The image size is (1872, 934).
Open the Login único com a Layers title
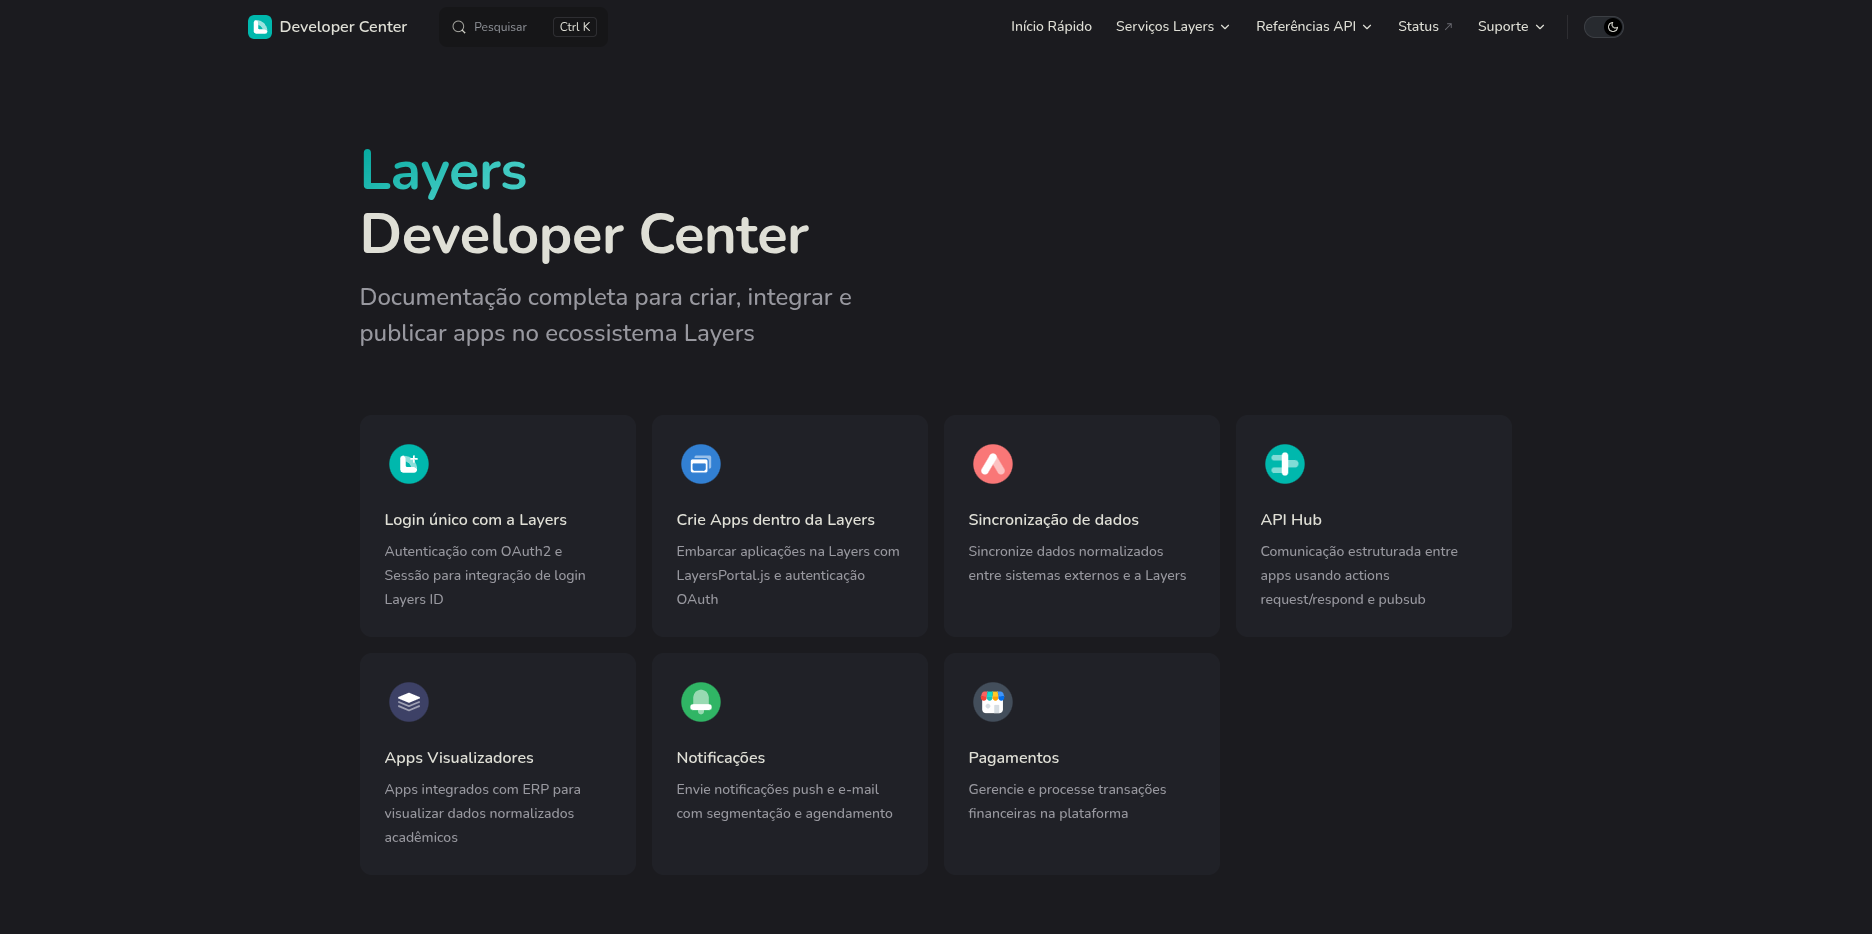coord(475,520)
